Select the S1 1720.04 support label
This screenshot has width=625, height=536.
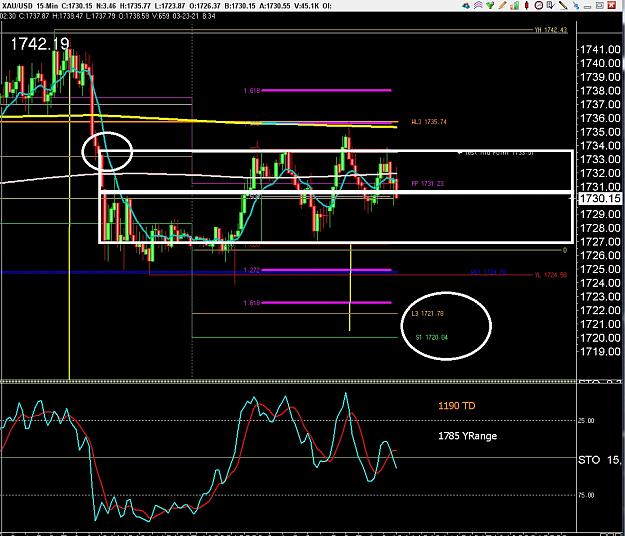tap(432, 338)
